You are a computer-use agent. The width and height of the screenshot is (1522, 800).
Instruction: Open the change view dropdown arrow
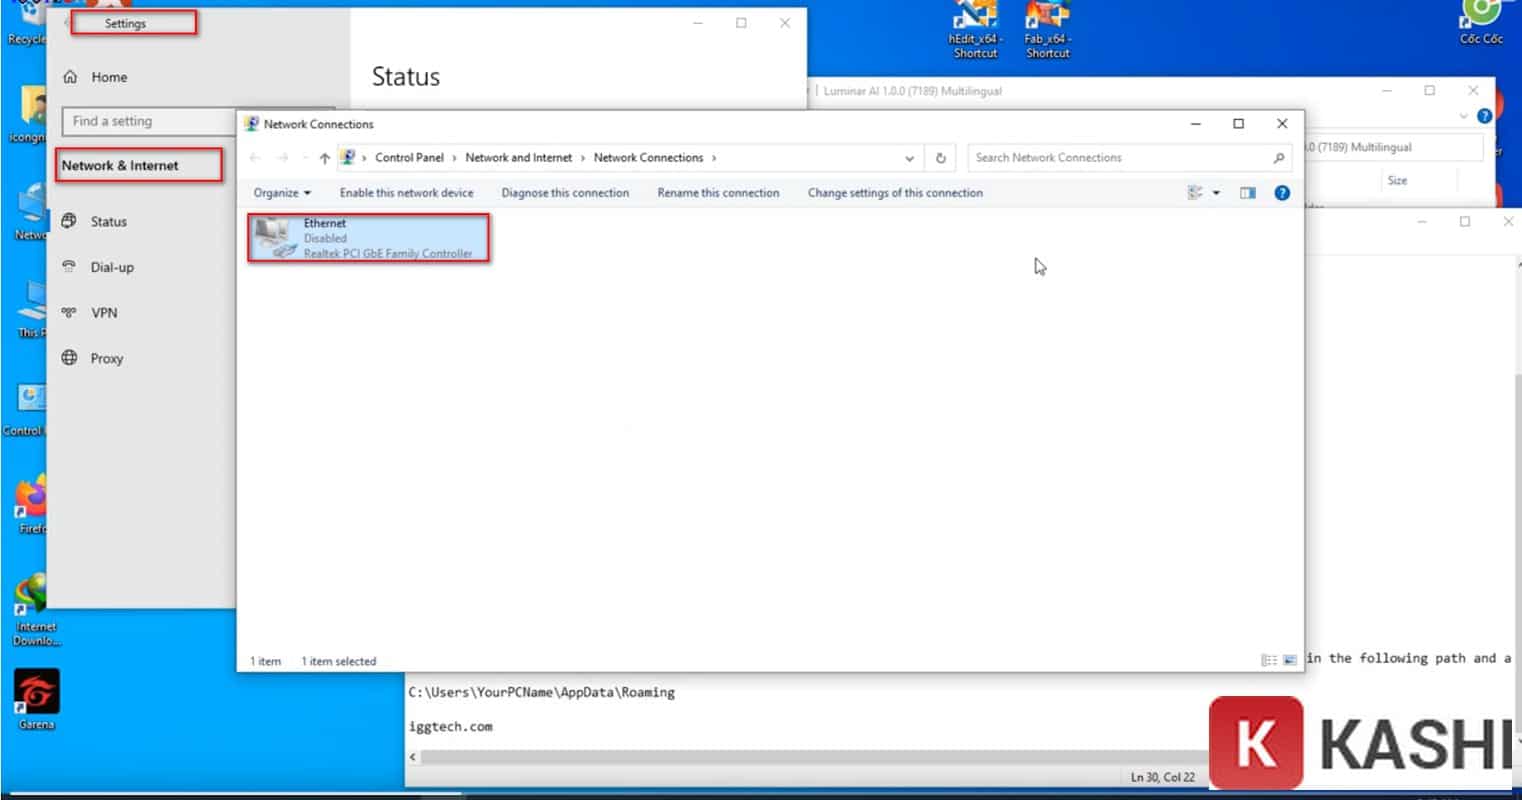1216,193
